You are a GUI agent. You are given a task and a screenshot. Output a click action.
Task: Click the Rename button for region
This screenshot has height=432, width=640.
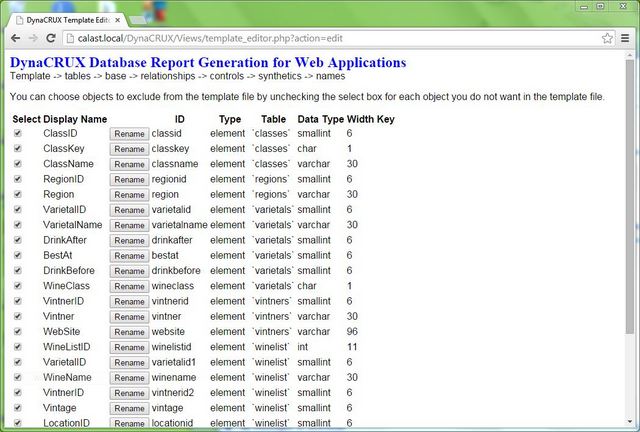(x=129, y=195)
